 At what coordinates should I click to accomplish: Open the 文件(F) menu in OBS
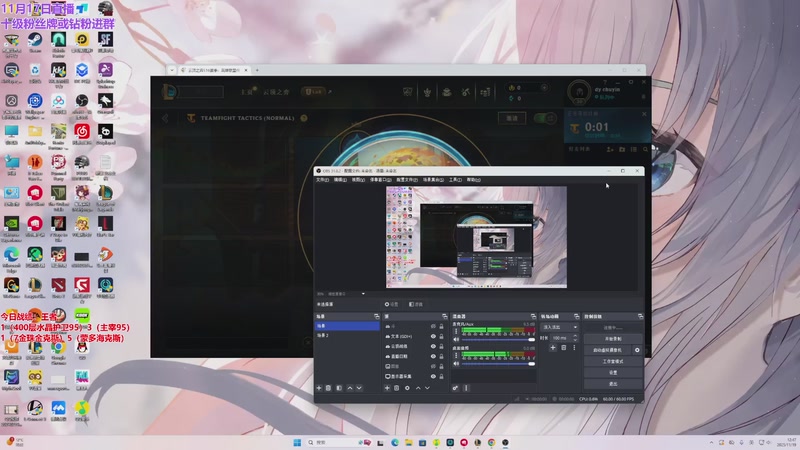pyautogui.click(x=322, y=180)
